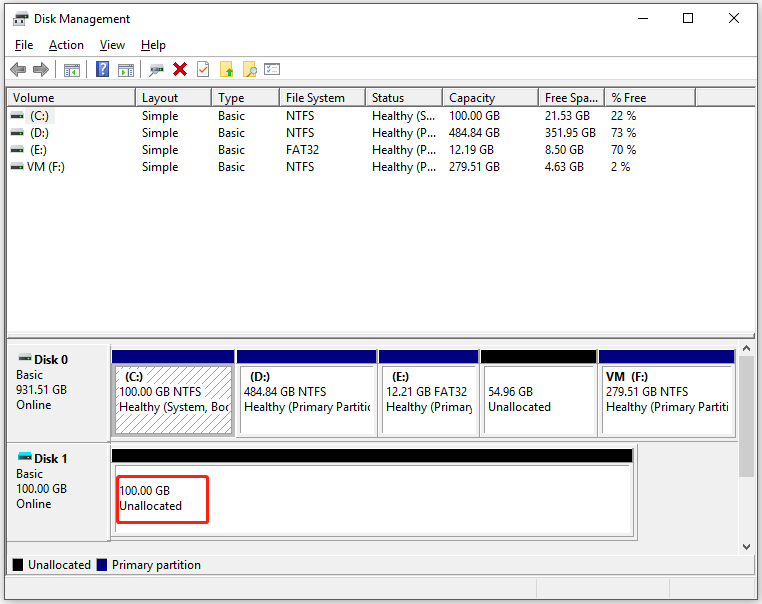Image resolution: width=762 pixels, height=604 pixels.
Task: Select the 54.96 GB Unallocated block on Disk 0
Action: click(x=537, y=398)
